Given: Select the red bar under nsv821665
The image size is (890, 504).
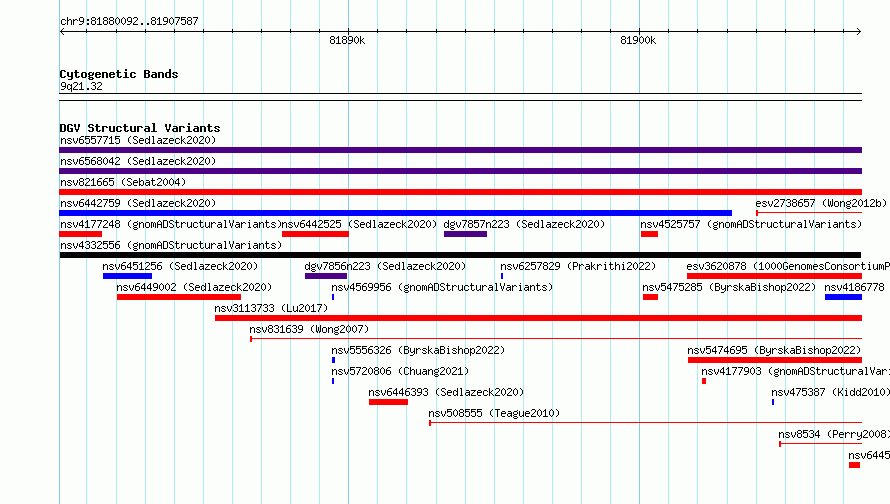Looking at the screenshot, I should point(461,192).
